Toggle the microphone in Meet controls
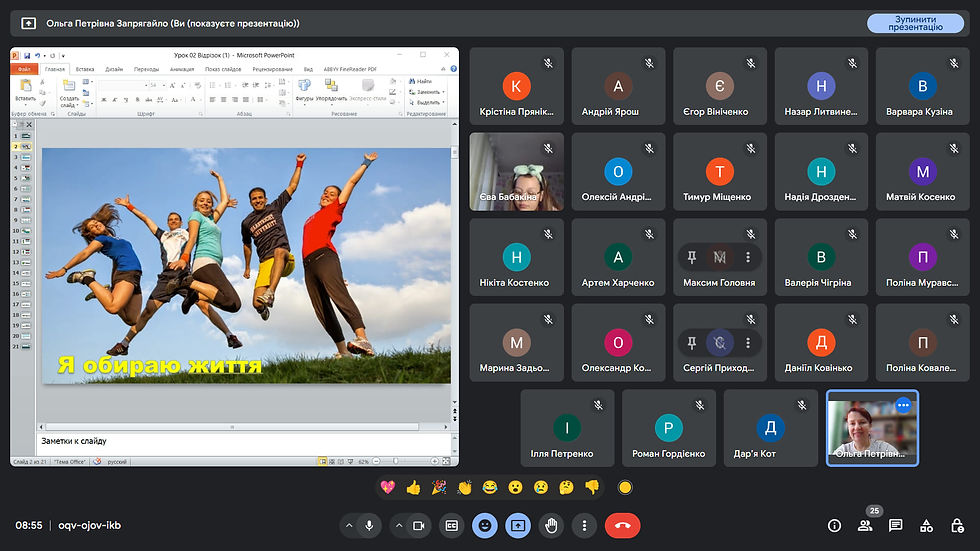The image size is (980, 551). point(369,526)
